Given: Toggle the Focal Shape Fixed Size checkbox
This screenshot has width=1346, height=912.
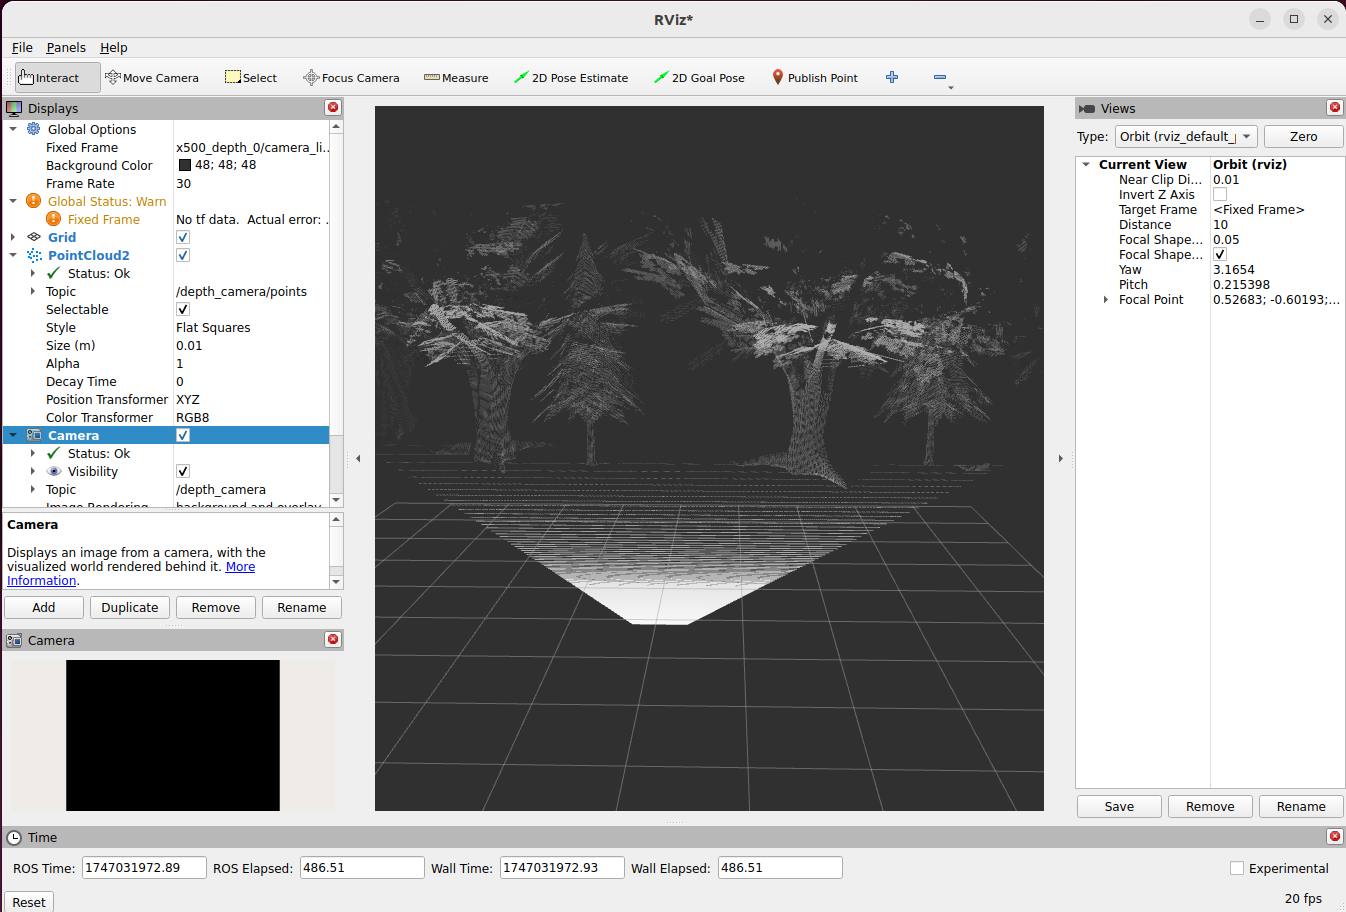Looking at the screenshot, I should (1220, 254).
